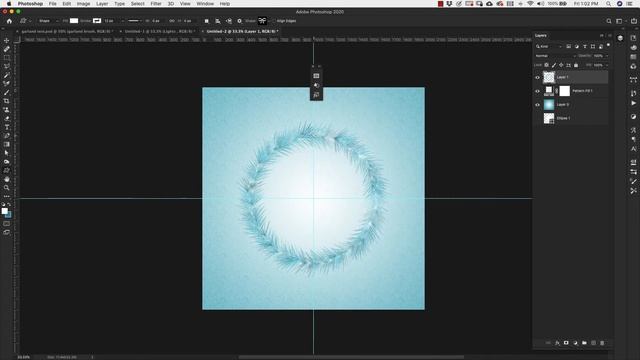640x360 pixels.
Task: Open the Window menu
Action: point(205,4)
